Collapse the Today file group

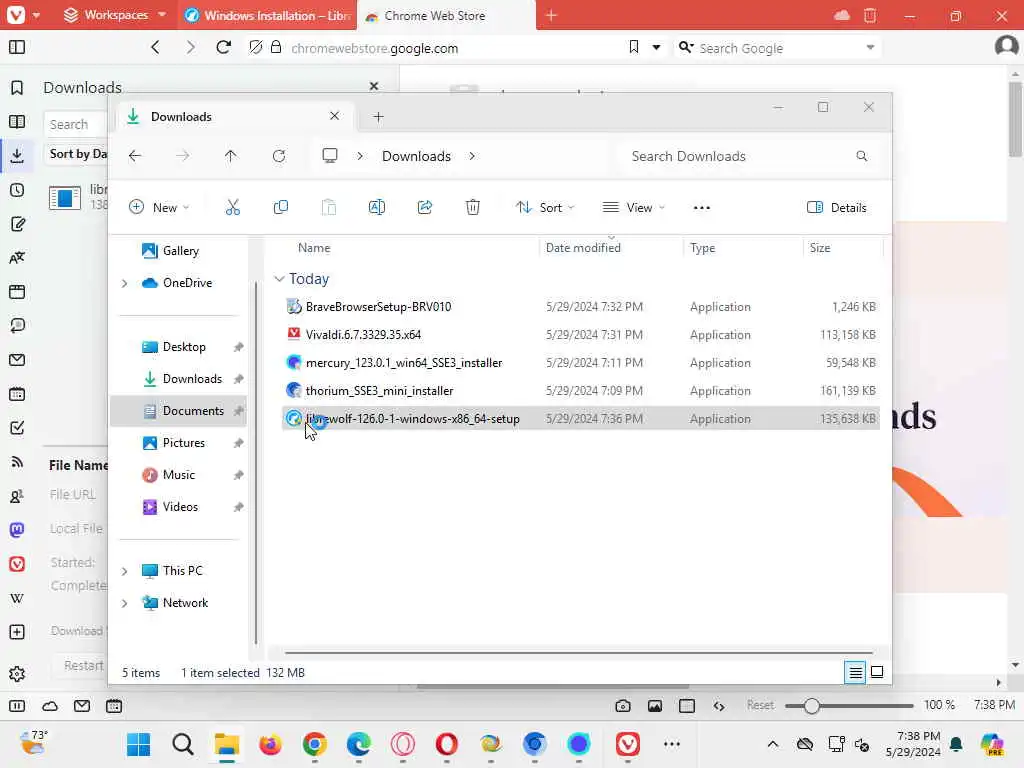279,279
